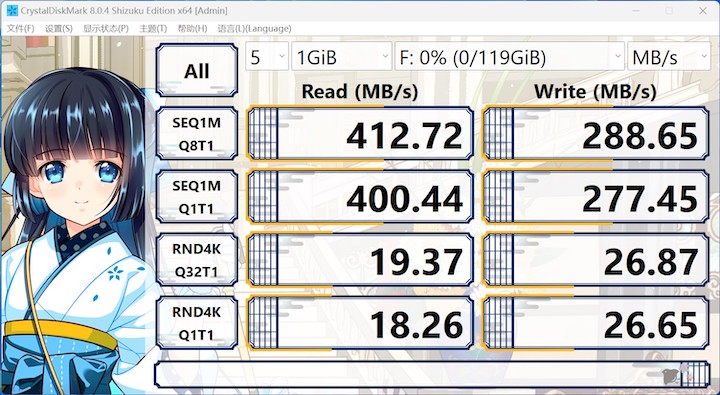Open the 主题(T) menu
This screenshot has height=395, width=720.
click(153, 28)
